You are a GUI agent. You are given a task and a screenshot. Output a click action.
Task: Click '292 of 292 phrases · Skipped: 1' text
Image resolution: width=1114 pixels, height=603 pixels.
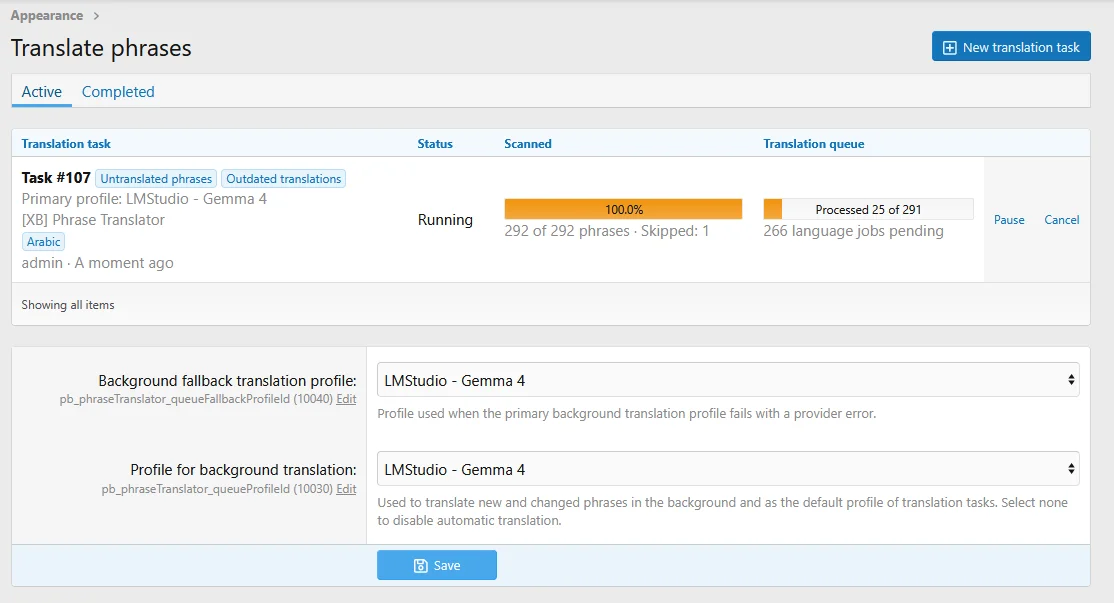pos(607,231)
